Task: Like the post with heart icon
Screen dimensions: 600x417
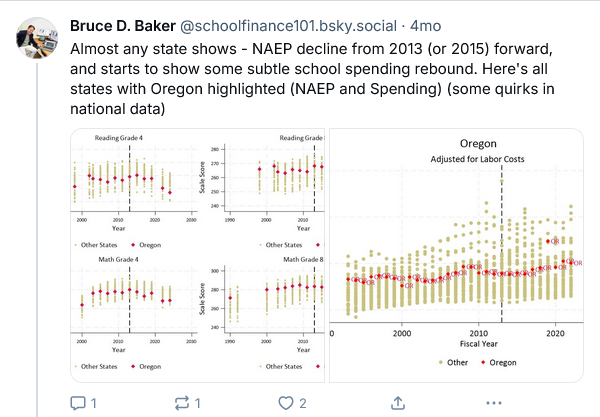Action: click(287, 402)
